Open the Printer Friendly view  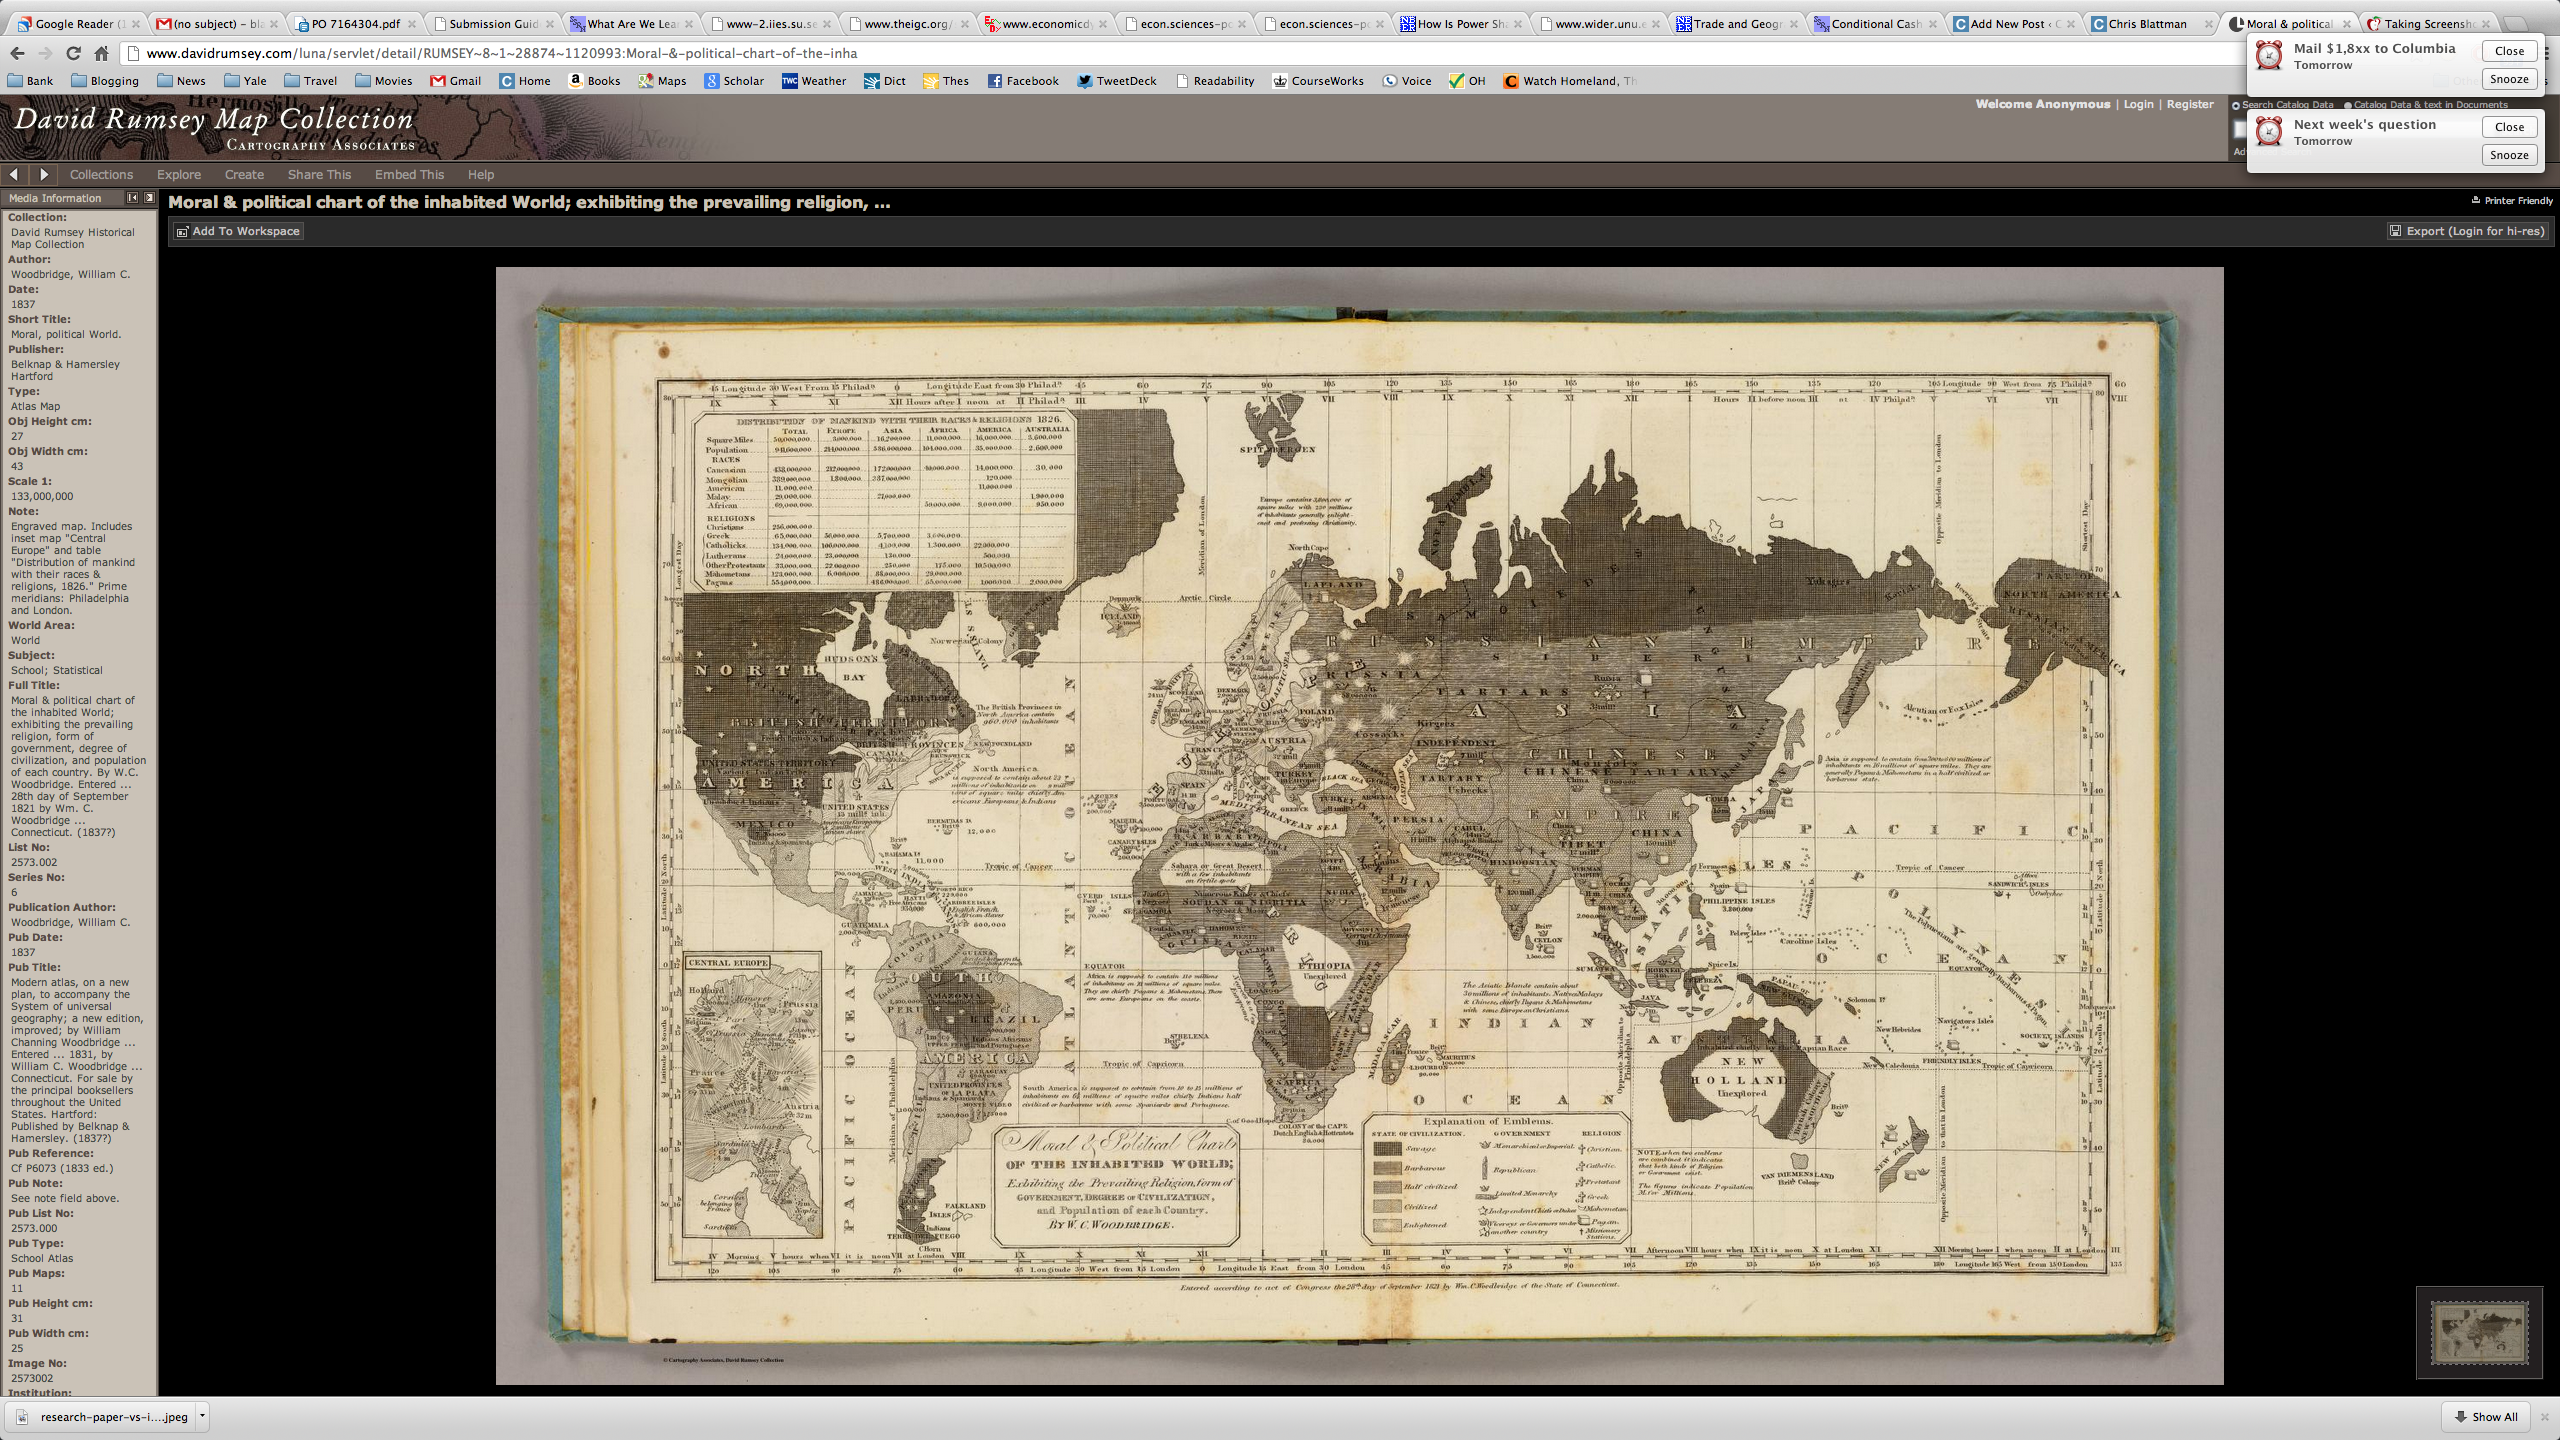coord(2512,201)
